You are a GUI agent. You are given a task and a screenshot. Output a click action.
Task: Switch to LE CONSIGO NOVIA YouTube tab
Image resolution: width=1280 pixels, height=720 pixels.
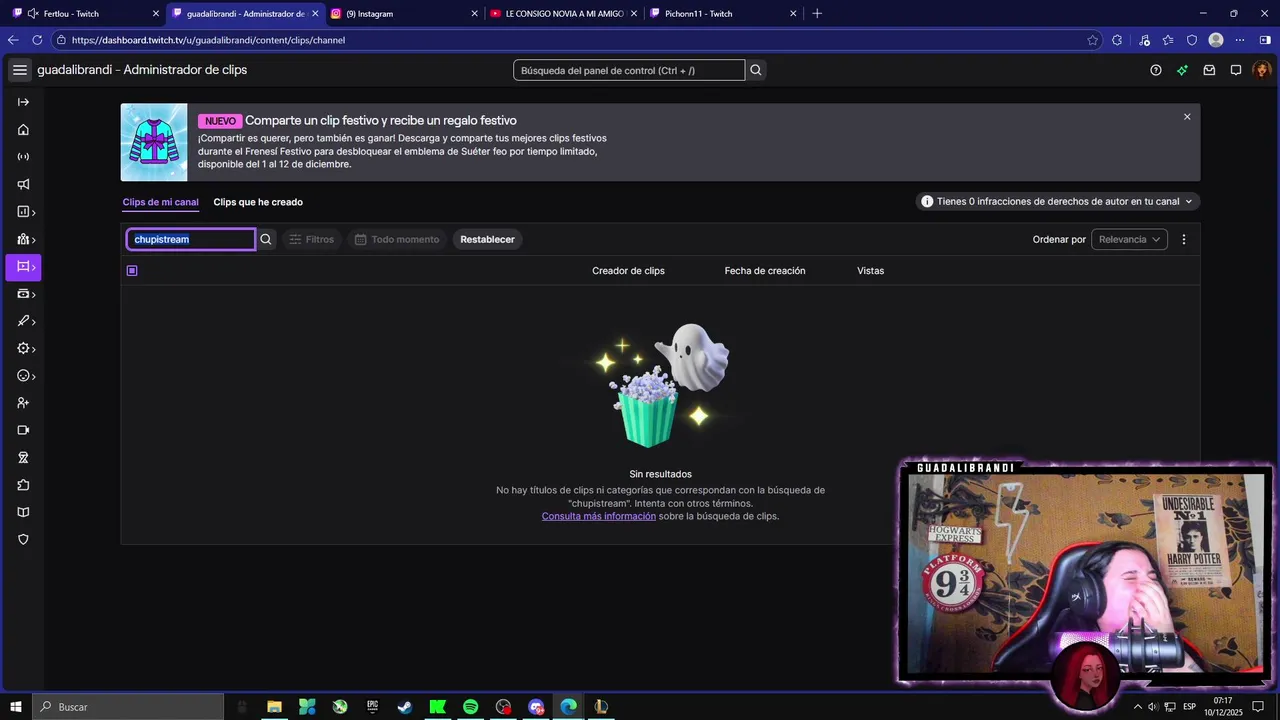click(563, 13)
